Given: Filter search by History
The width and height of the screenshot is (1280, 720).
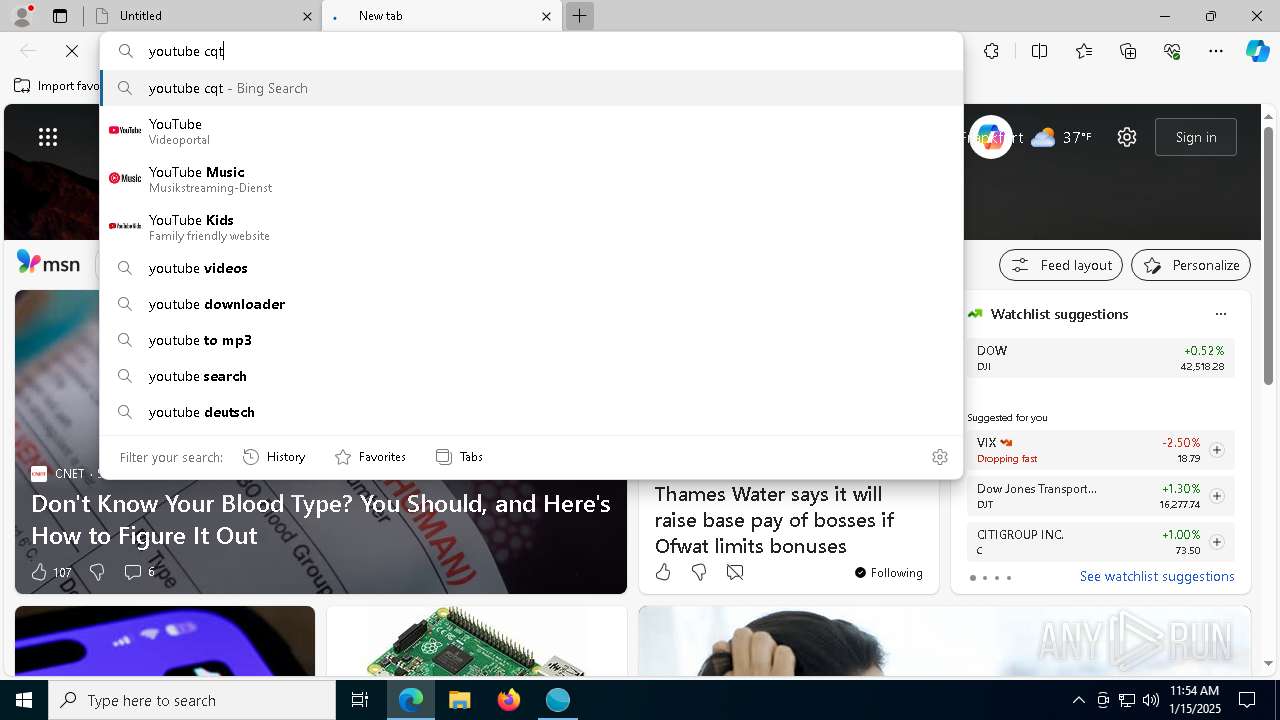Looking at the screenshot, I should pos(274,457).
